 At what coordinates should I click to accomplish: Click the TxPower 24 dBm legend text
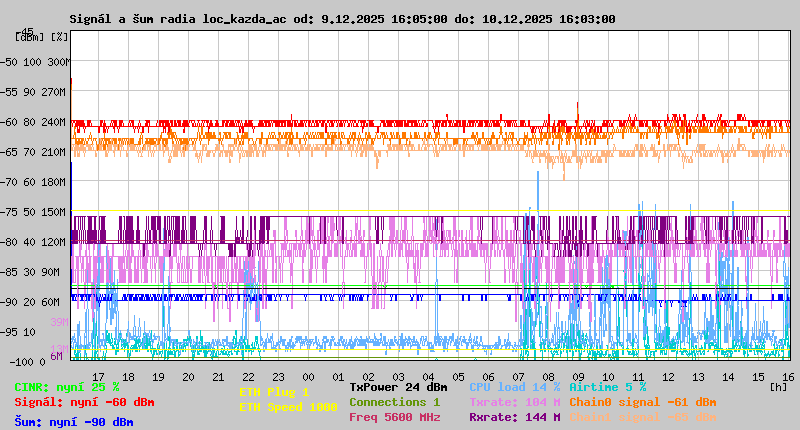pyautogui.click(x=398, y=386)
